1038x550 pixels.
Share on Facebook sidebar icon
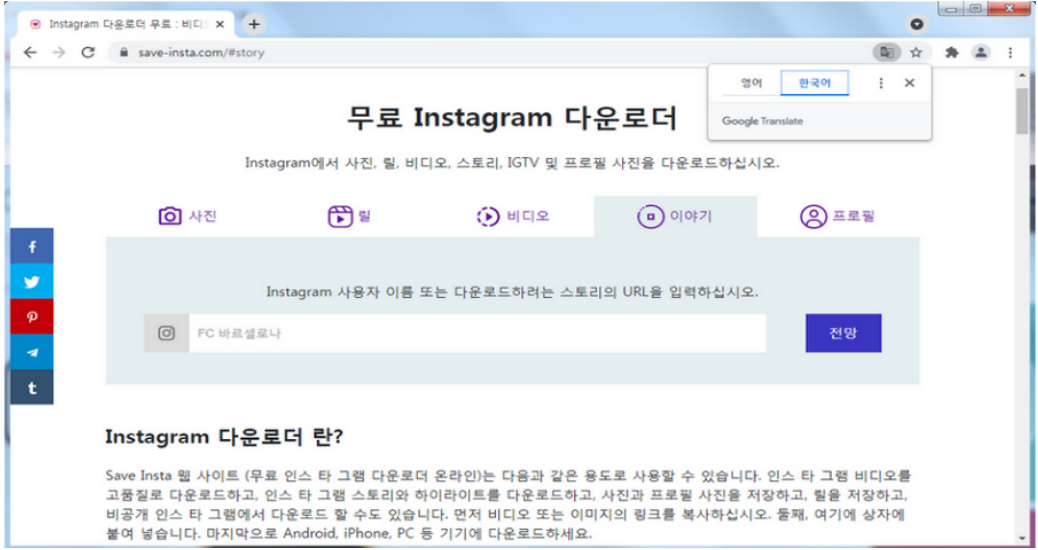tap(32, 246)
